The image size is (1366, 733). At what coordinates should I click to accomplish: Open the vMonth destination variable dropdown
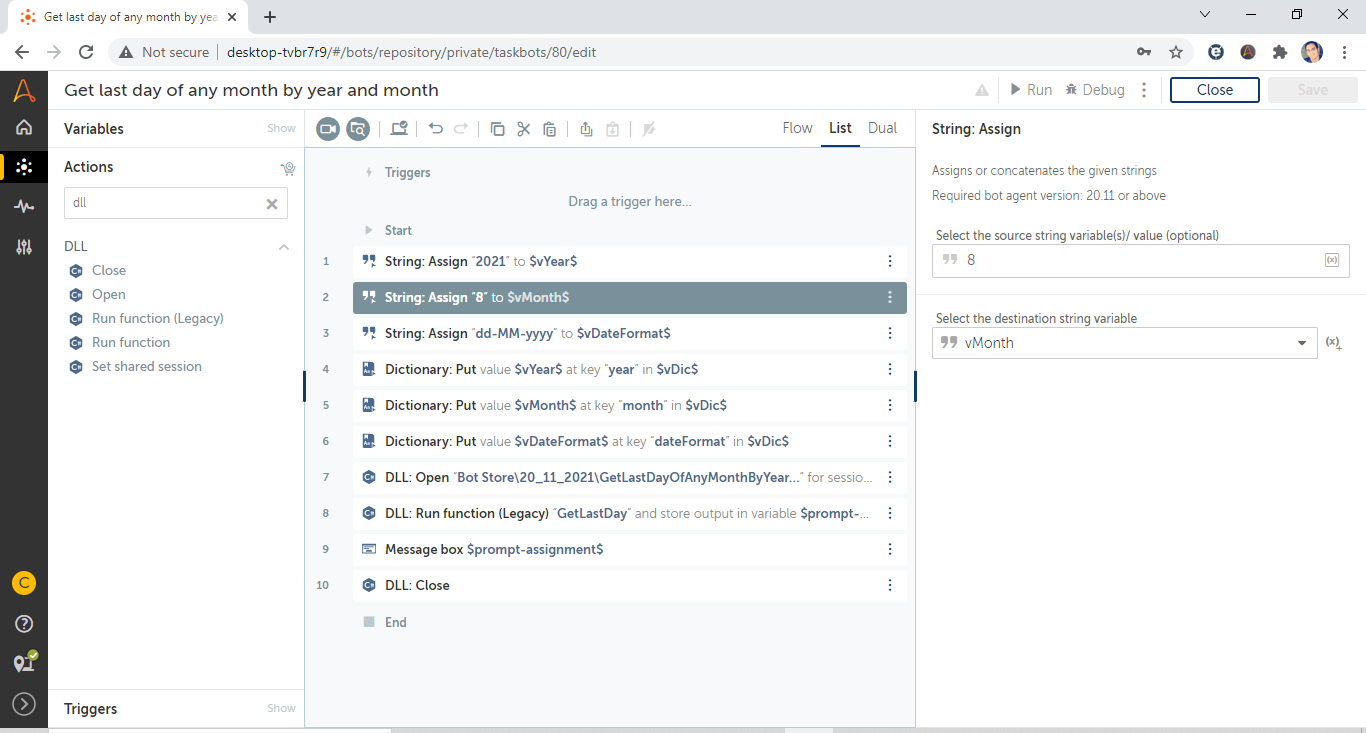[x=1301, y=343]
